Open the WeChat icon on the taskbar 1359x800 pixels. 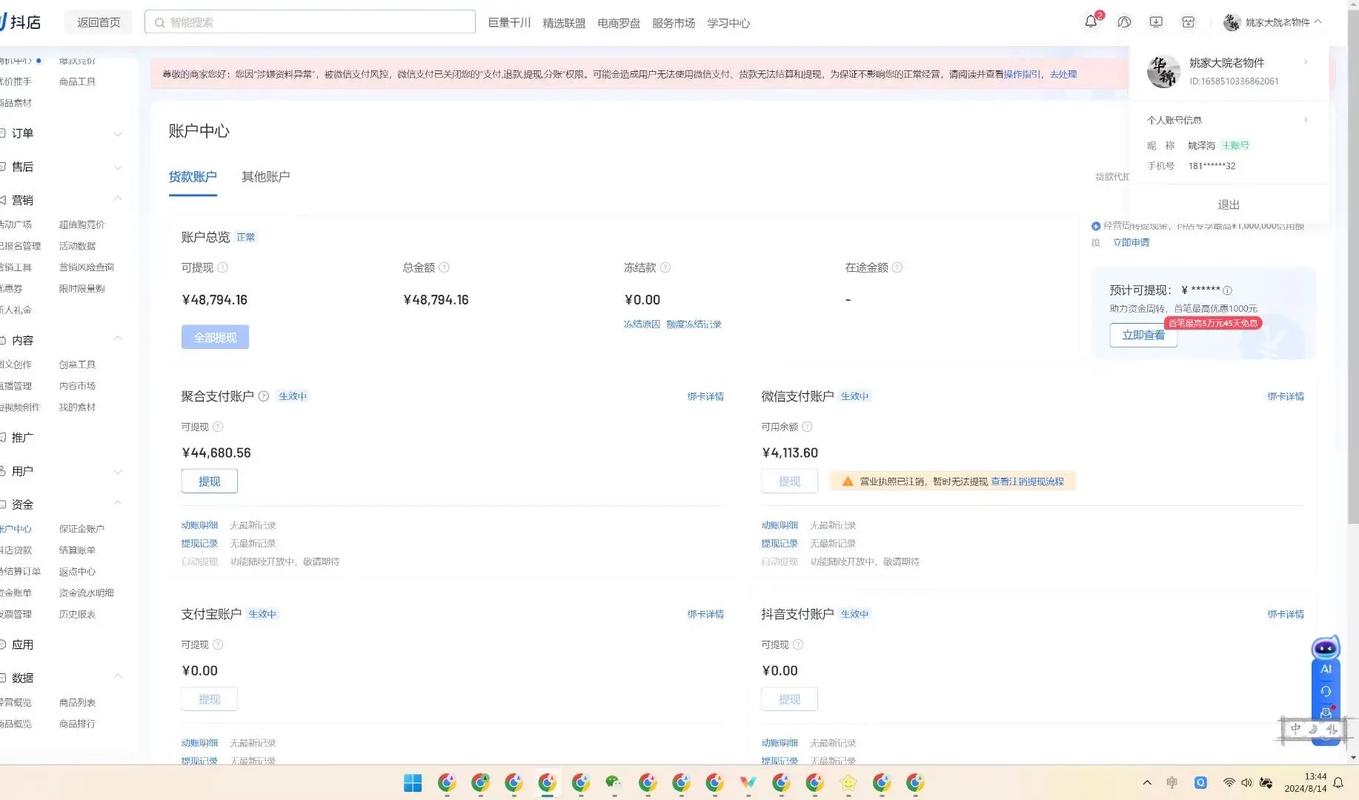tap(613, 782)
